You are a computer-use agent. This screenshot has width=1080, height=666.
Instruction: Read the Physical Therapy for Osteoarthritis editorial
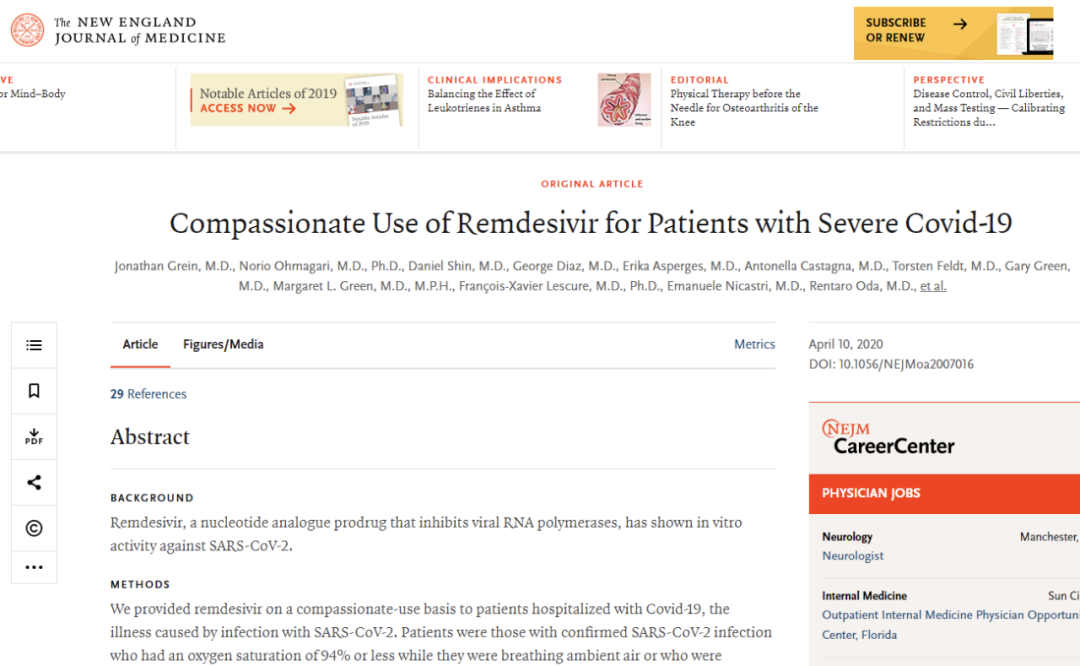click(x=743, y=108)
